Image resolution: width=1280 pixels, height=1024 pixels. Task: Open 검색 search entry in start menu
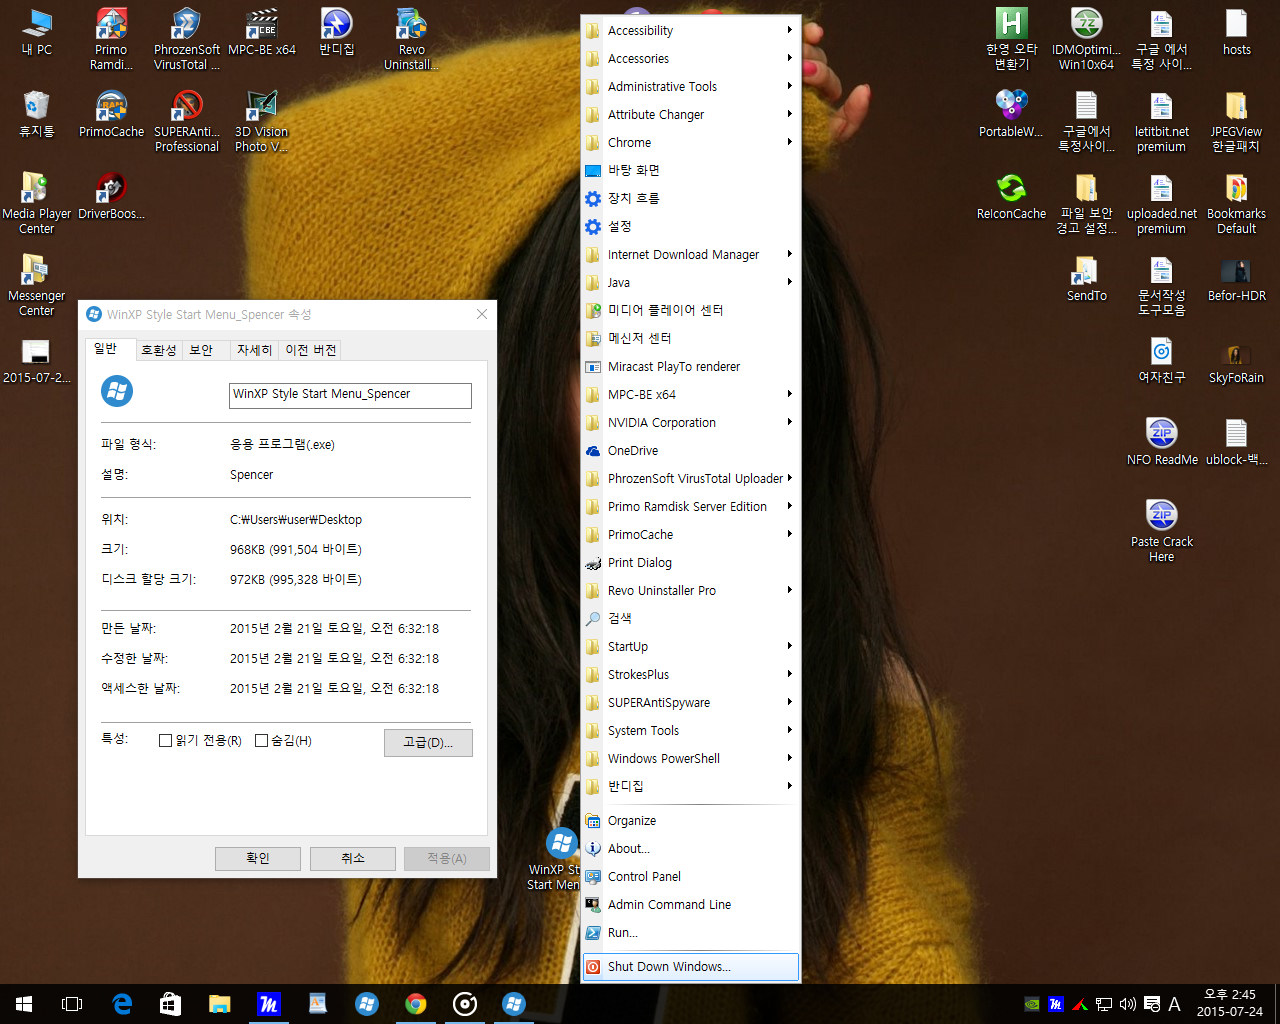tap(690, 619)
